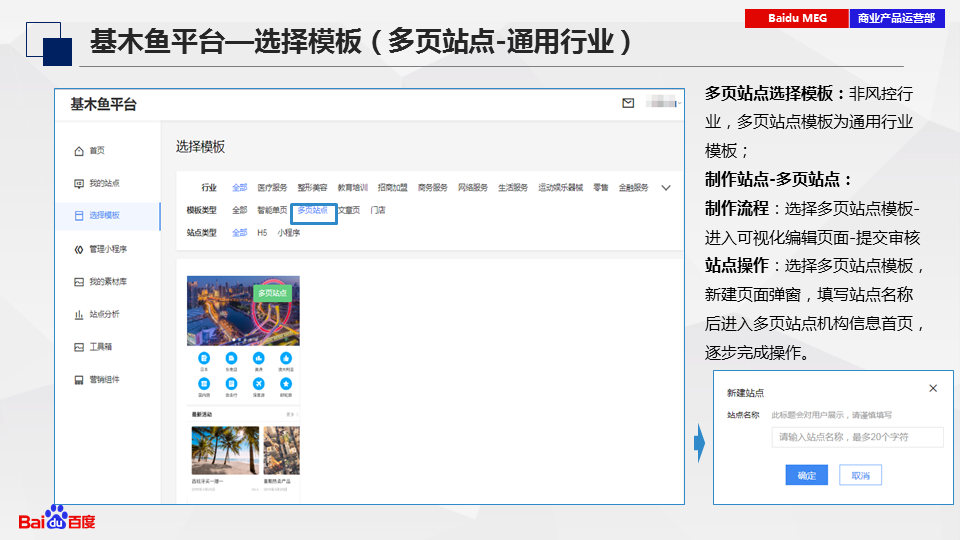The image size is (960, 540).
Task: Filter industry by 整形美容
Action: click(x=312, y=187)
